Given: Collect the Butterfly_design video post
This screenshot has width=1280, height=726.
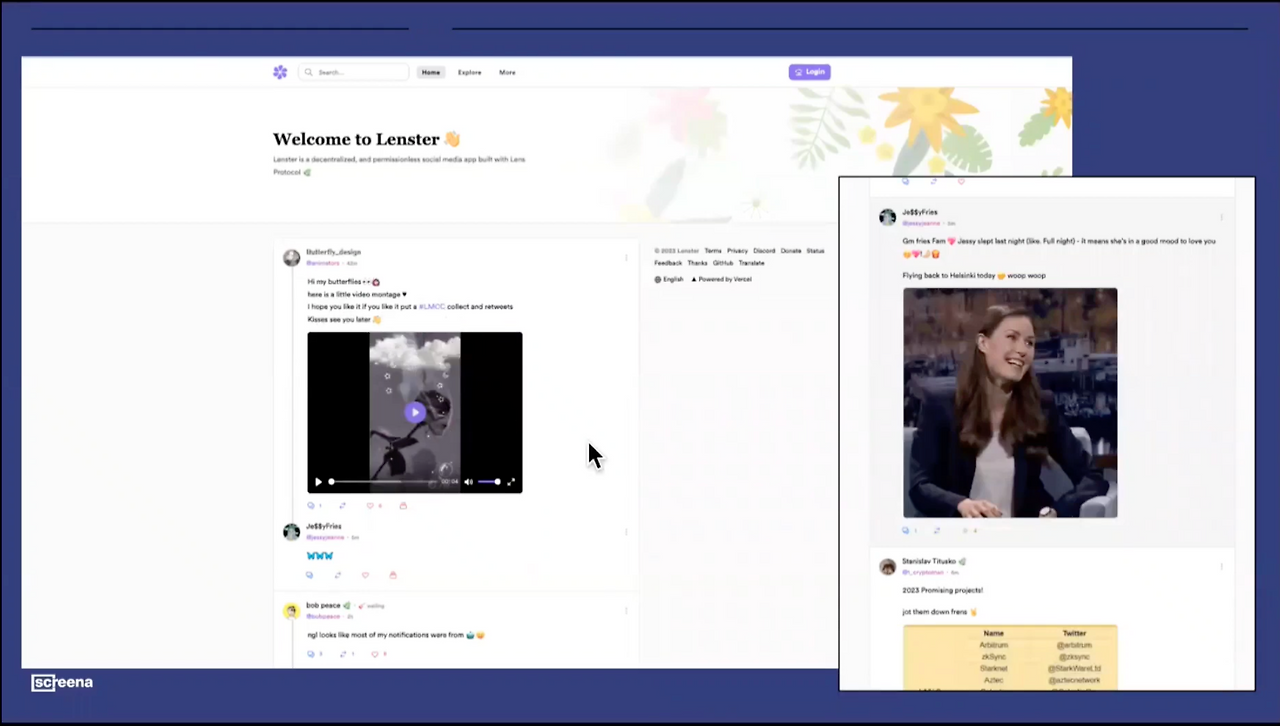Looking at the screenshot, I should click(403, 506).
